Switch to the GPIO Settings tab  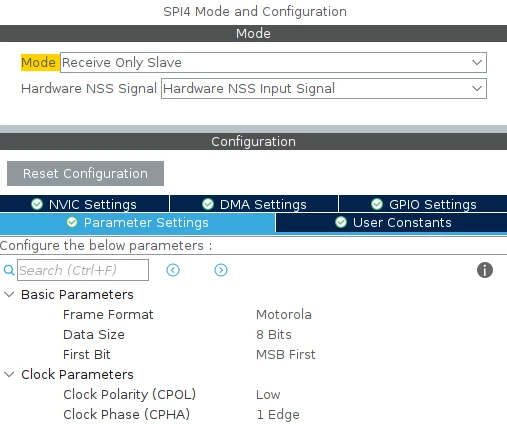(x=423, y=204)
